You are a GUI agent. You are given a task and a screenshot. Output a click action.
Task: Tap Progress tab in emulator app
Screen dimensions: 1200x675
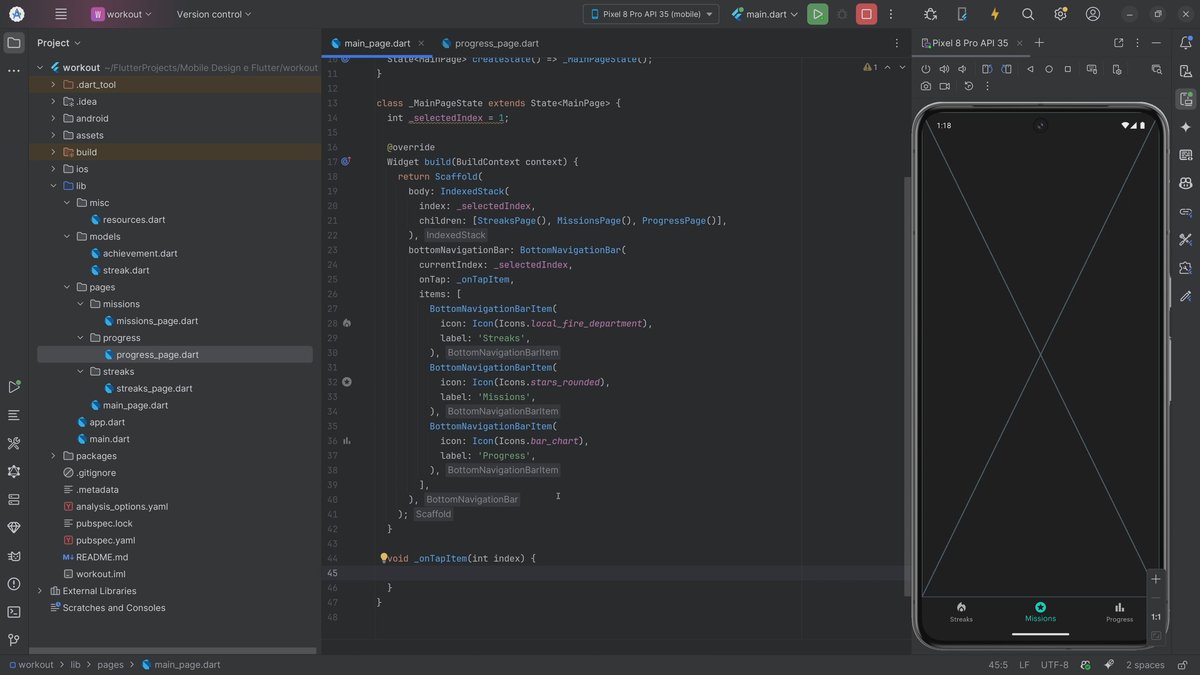(1119, 612)
